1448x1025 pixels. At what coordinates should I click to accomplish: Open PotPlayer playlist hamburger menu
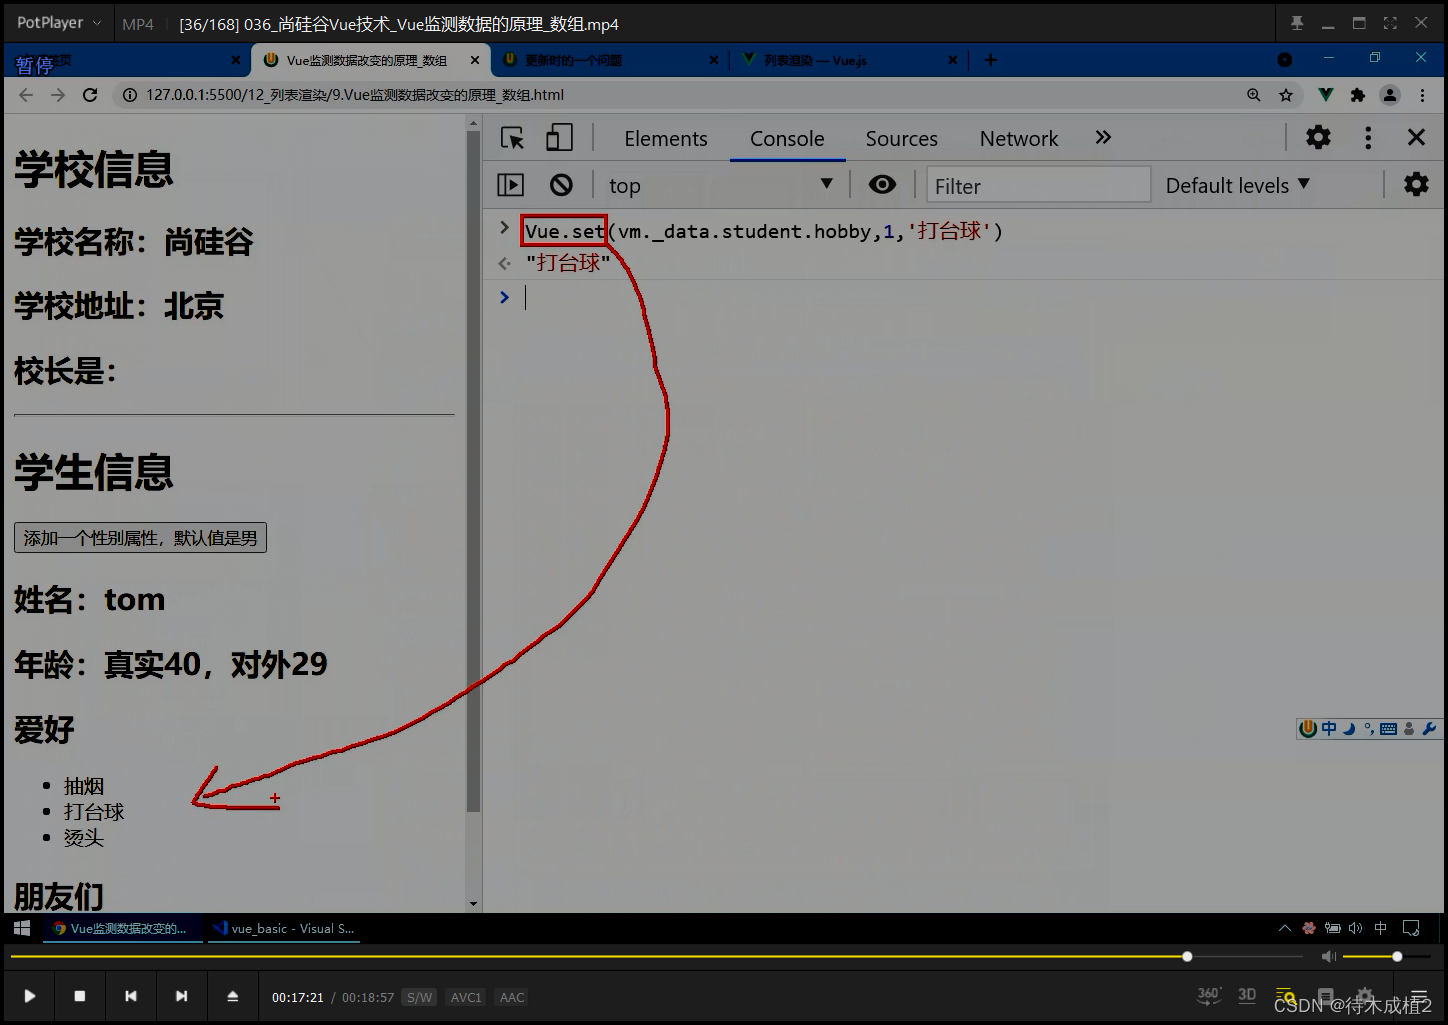point(1419,997)
